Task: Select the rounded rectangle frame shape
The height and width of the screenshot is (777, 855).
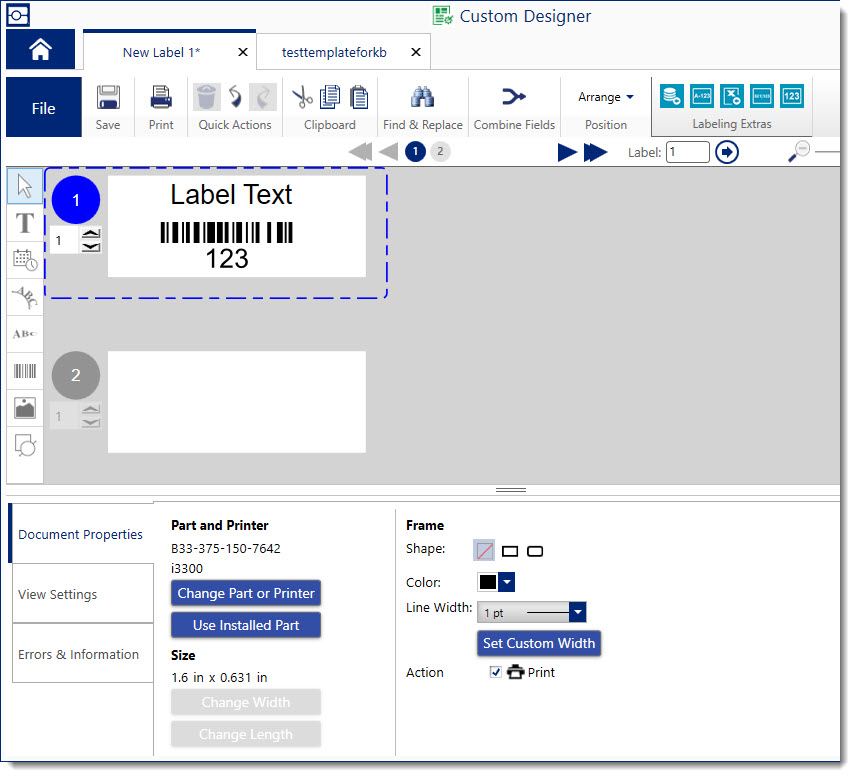Action: [x=535, y=551]
